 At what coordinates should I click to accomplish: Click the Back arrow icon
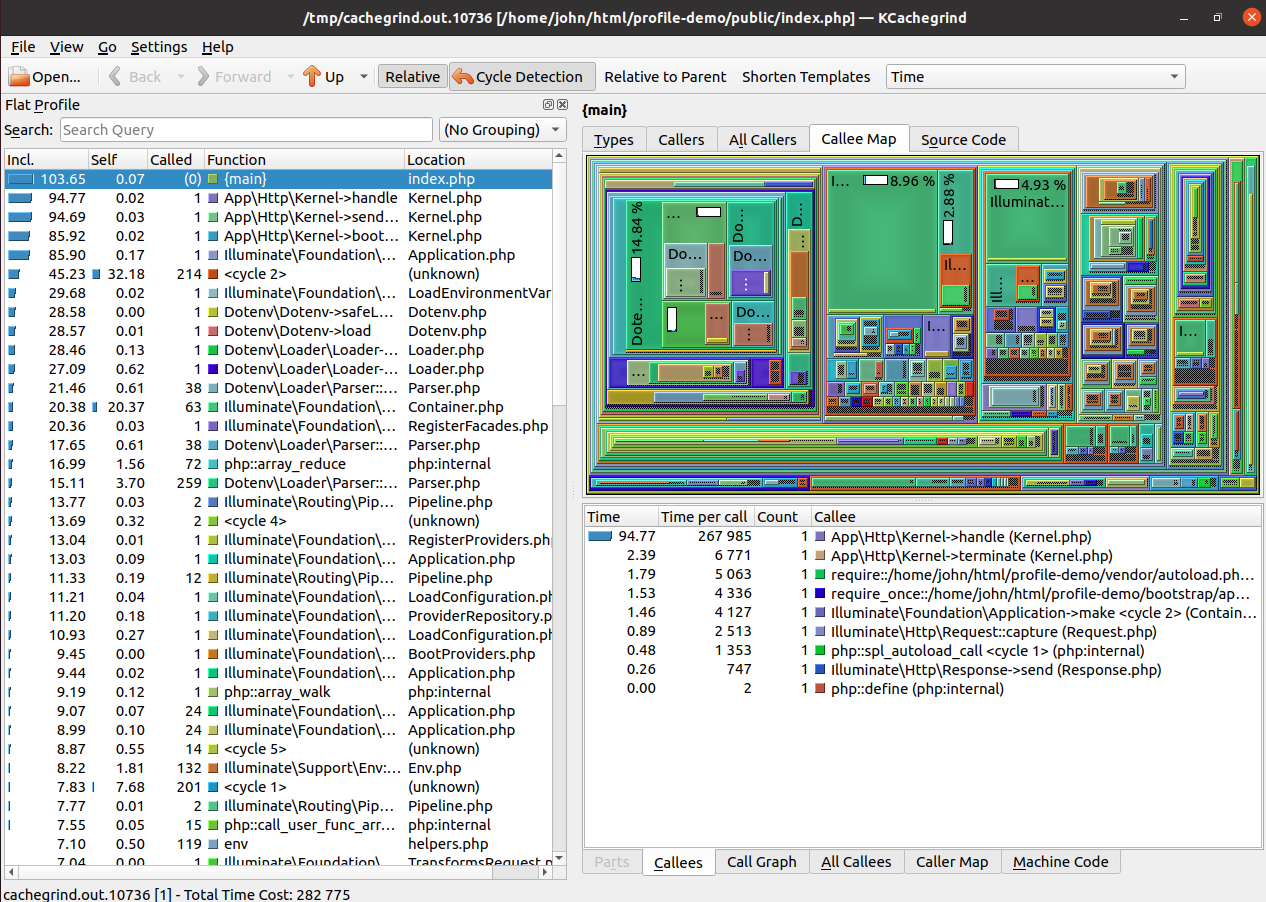(116, 77)
